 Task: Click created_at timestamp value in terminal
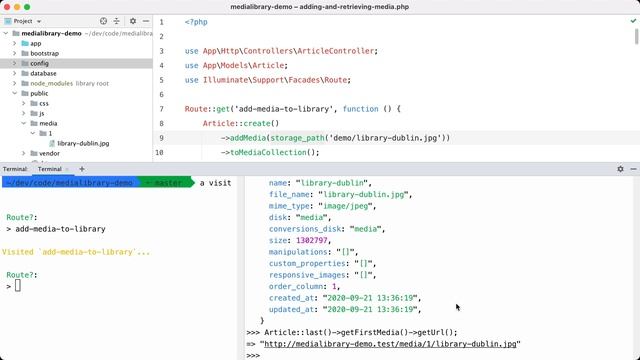point(370,298)
